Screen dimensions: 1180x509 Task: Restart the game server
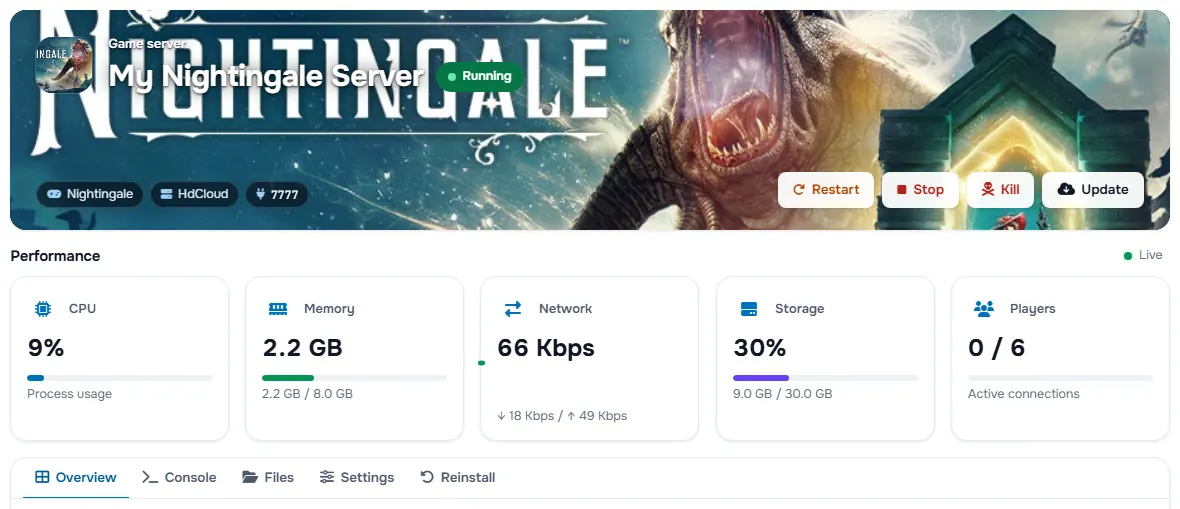(826, 190)
